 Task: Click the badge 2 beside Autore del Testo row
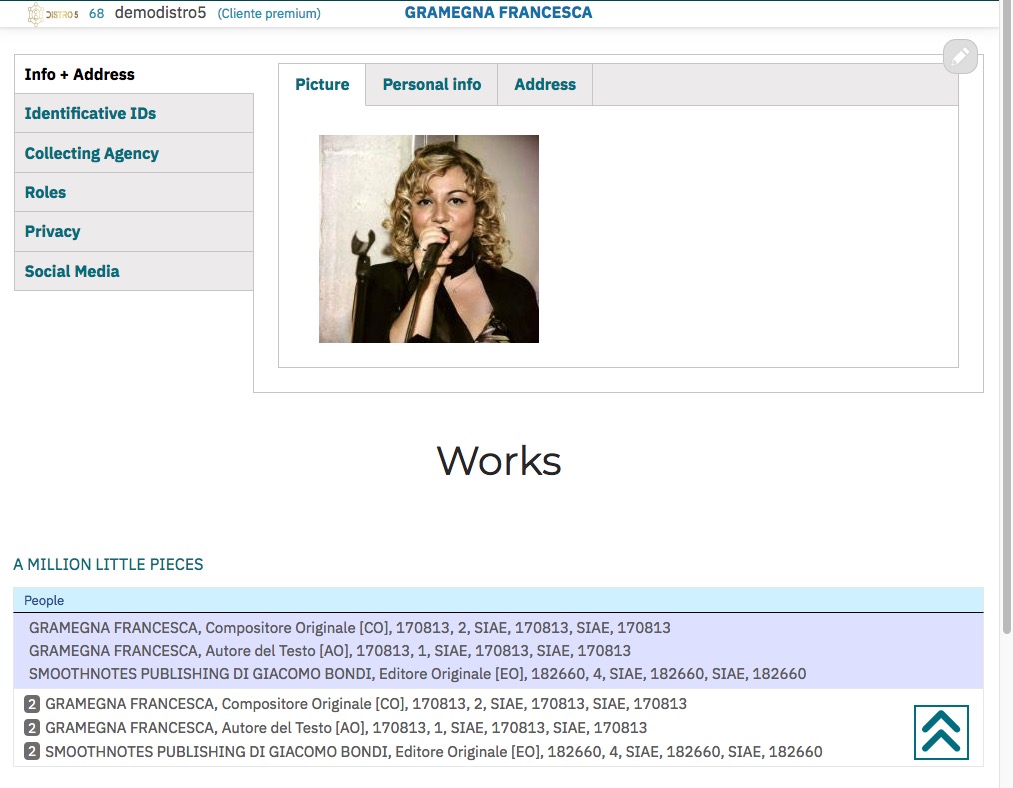(x=32, y=727)
